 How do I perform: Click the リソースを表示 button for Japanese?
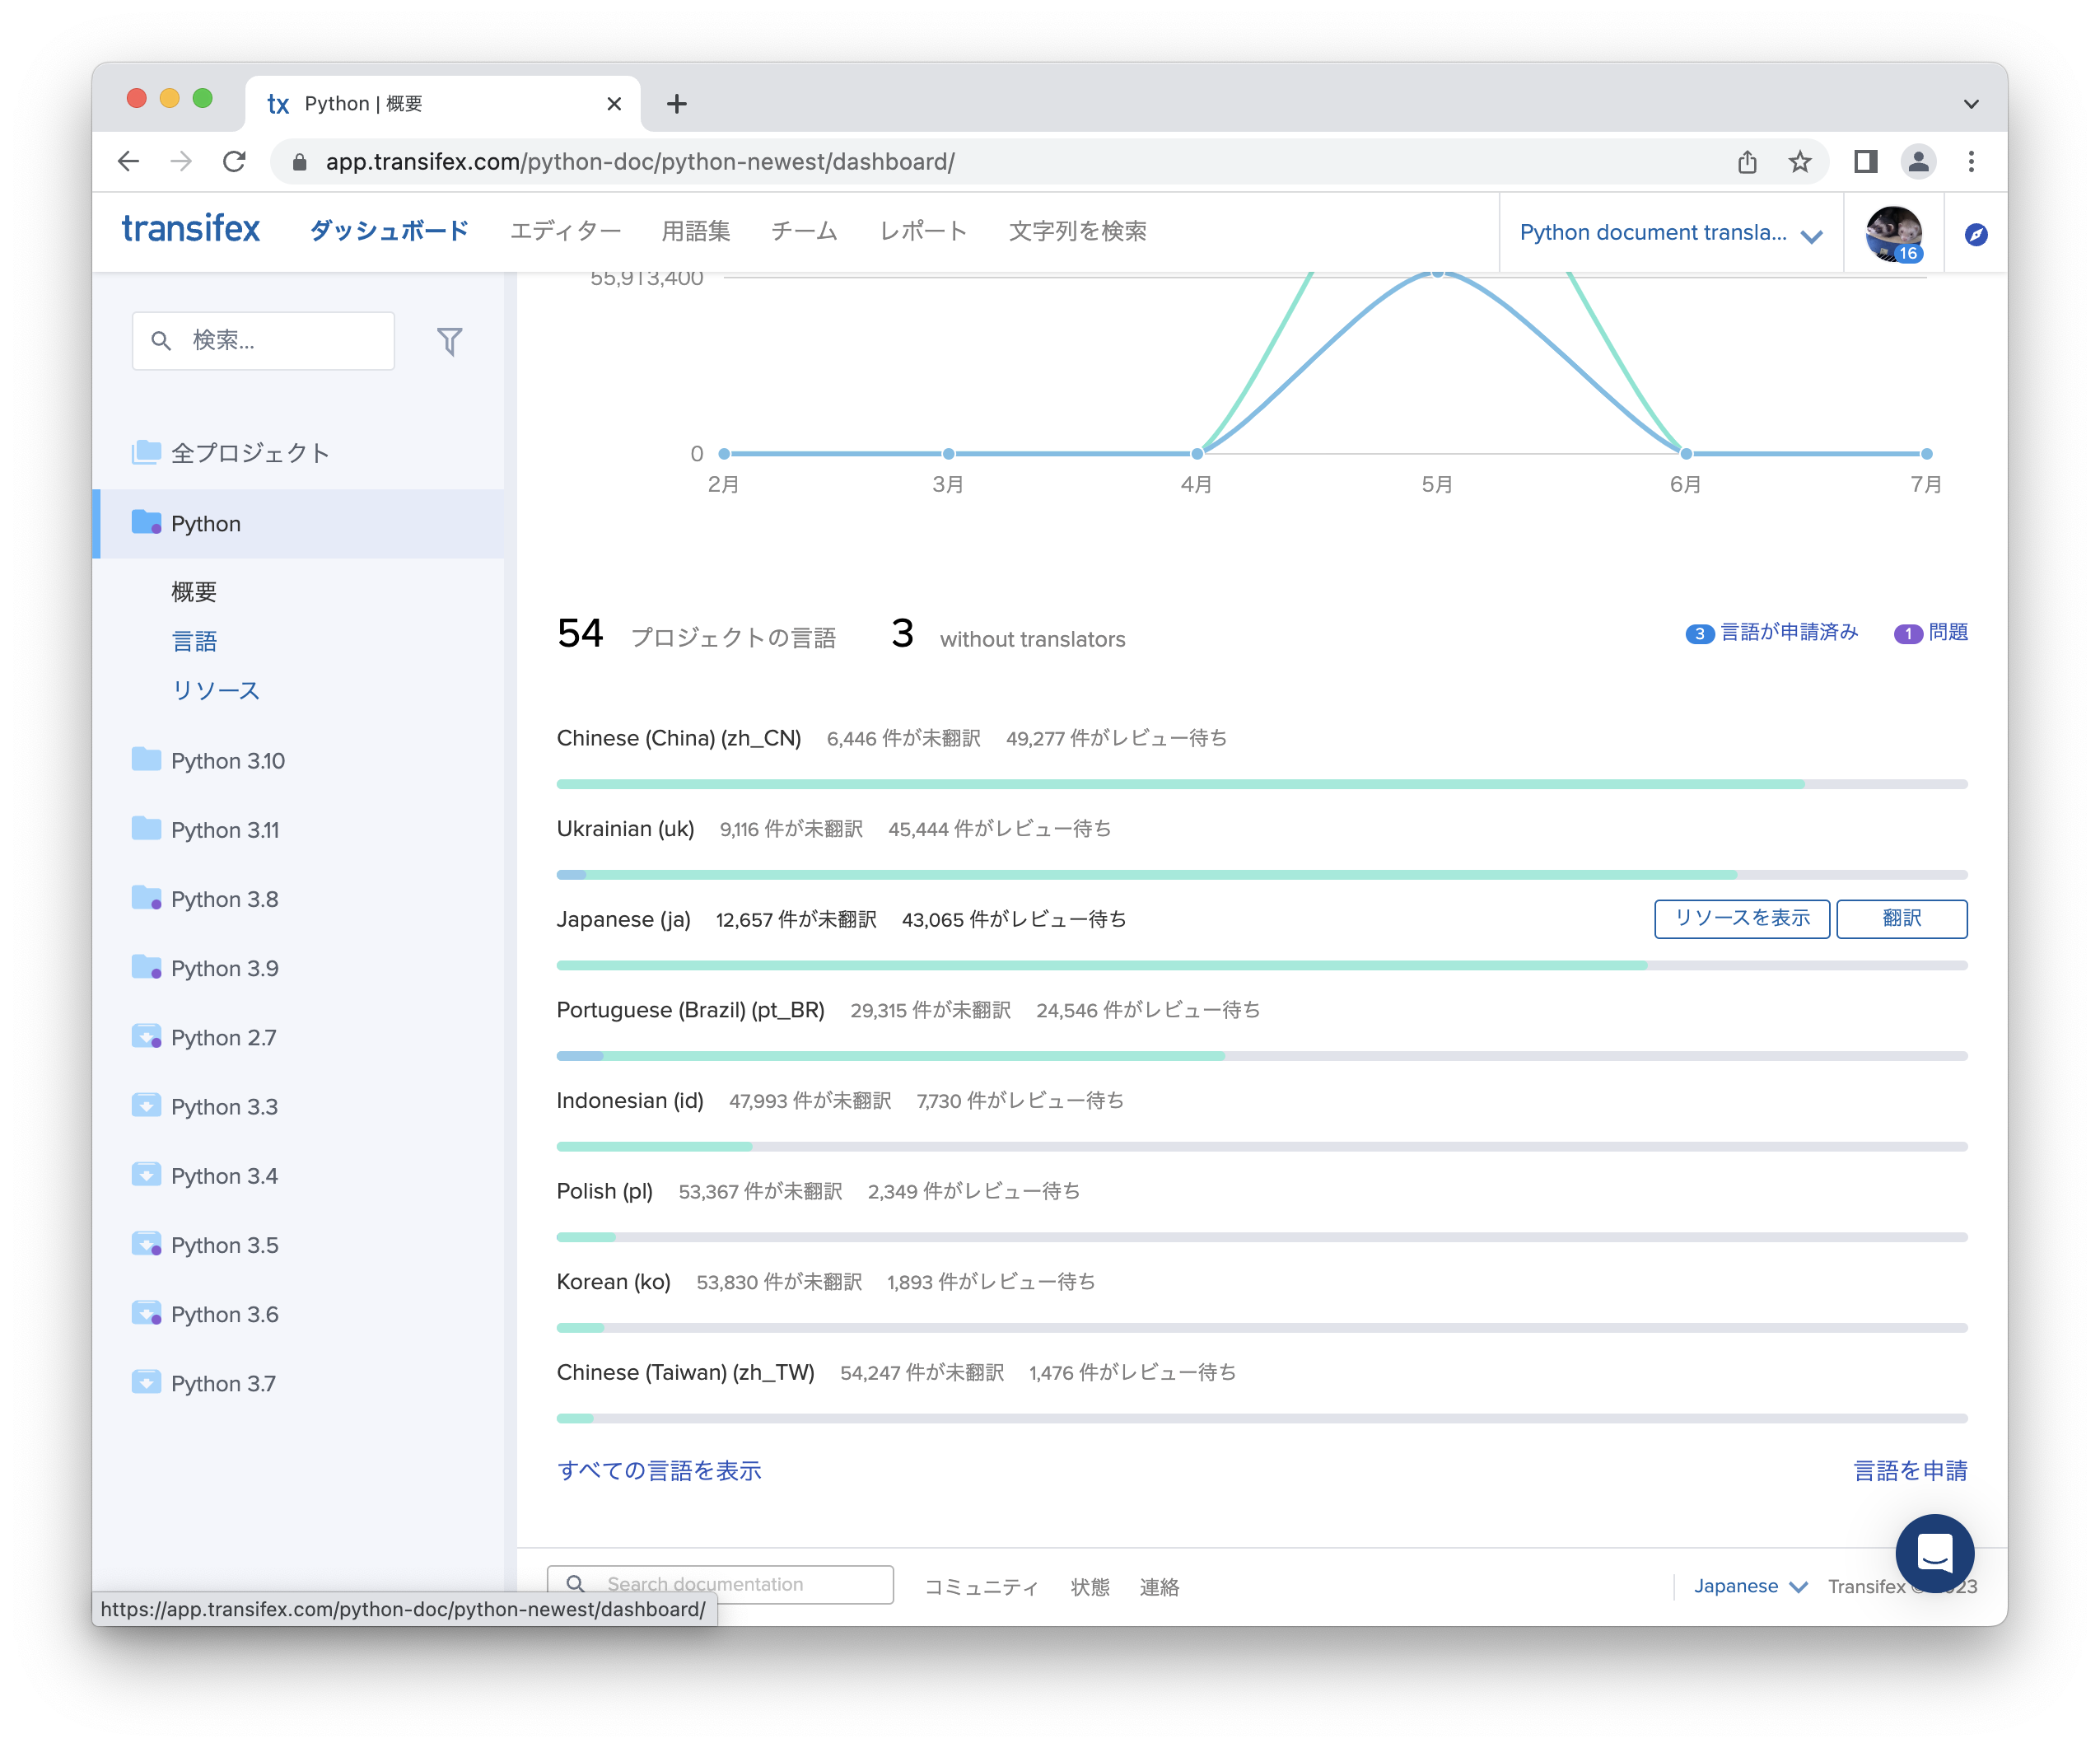(x=1741, y=918)
